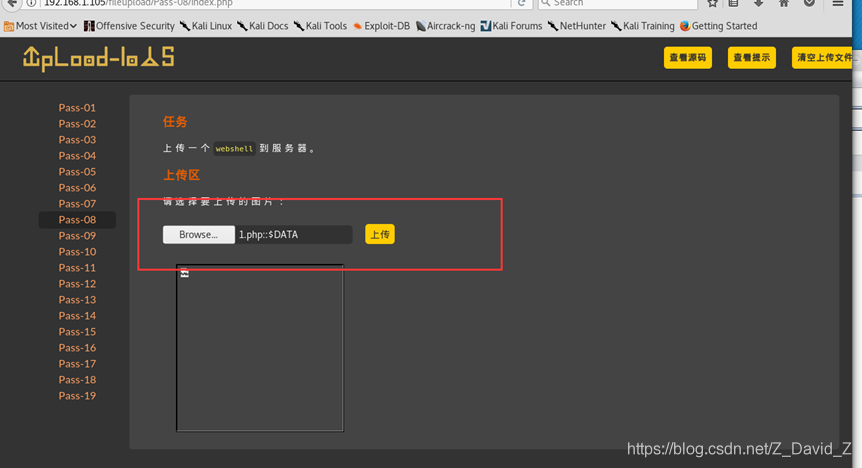This screenshot has width=862, height=468.
Task: Go to the home page icon
Action: pyautogui.click(x=784, y=3)
